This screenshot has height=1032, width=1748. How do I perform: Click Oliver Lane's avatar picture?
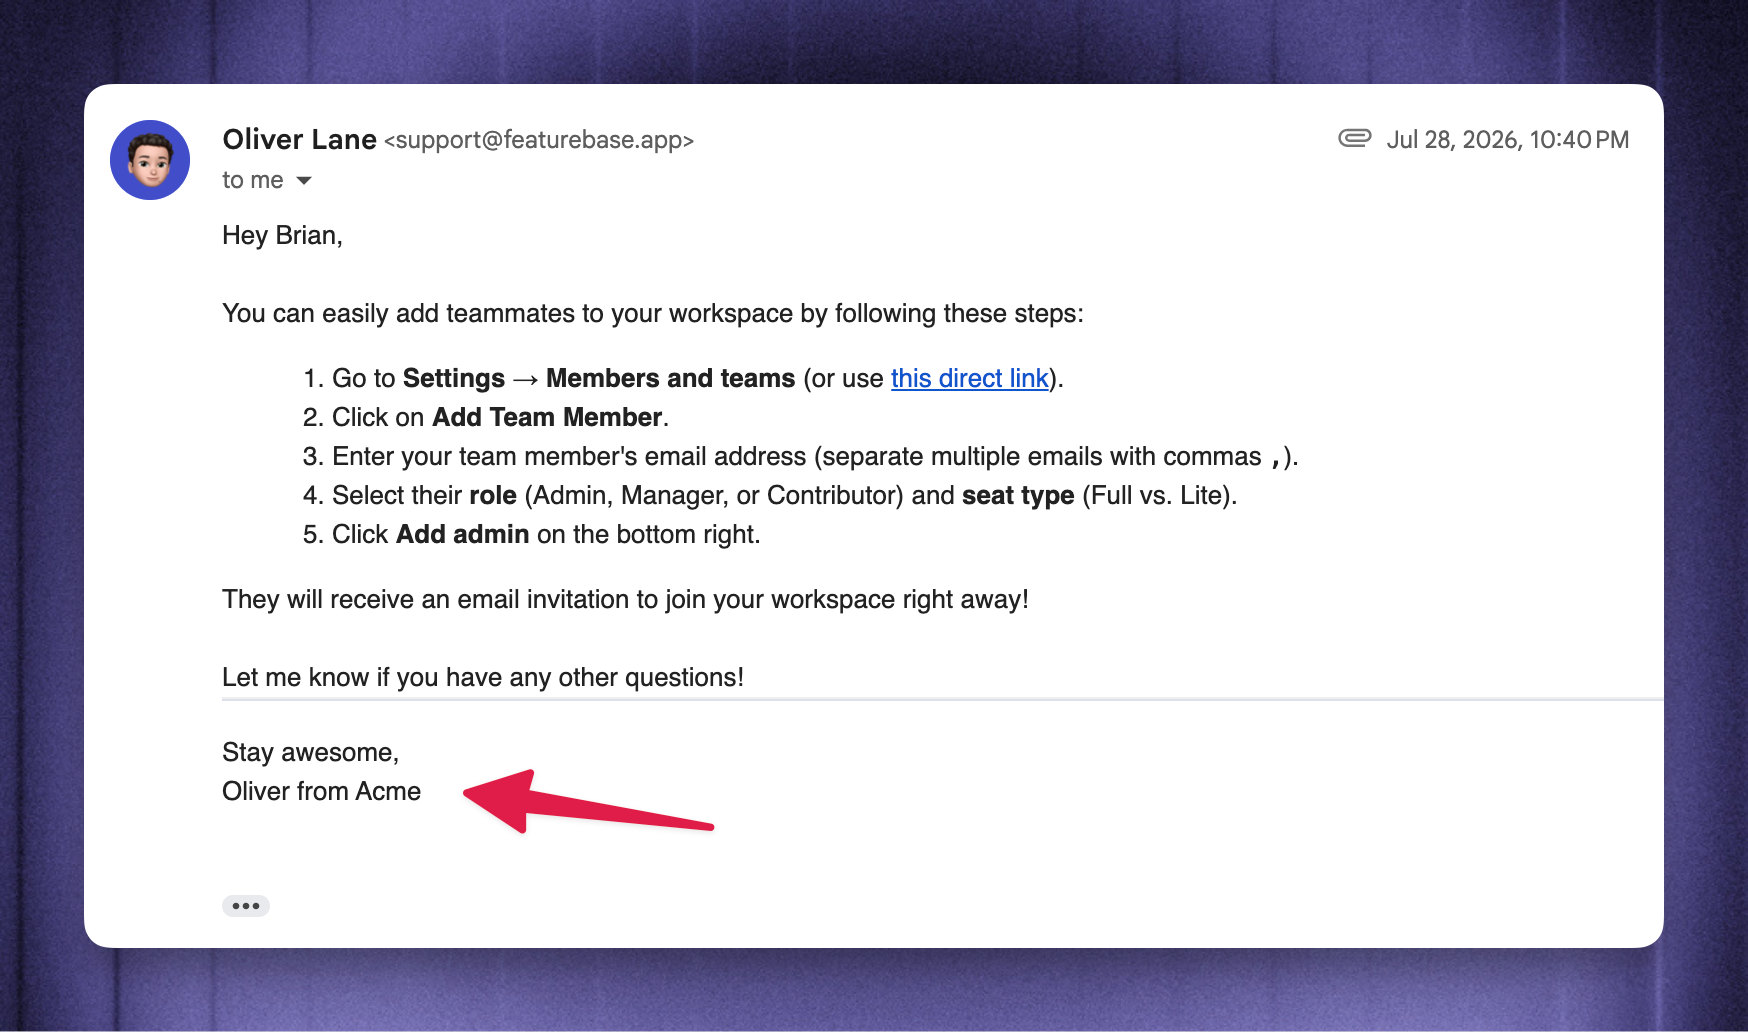[x=150, y=160]
